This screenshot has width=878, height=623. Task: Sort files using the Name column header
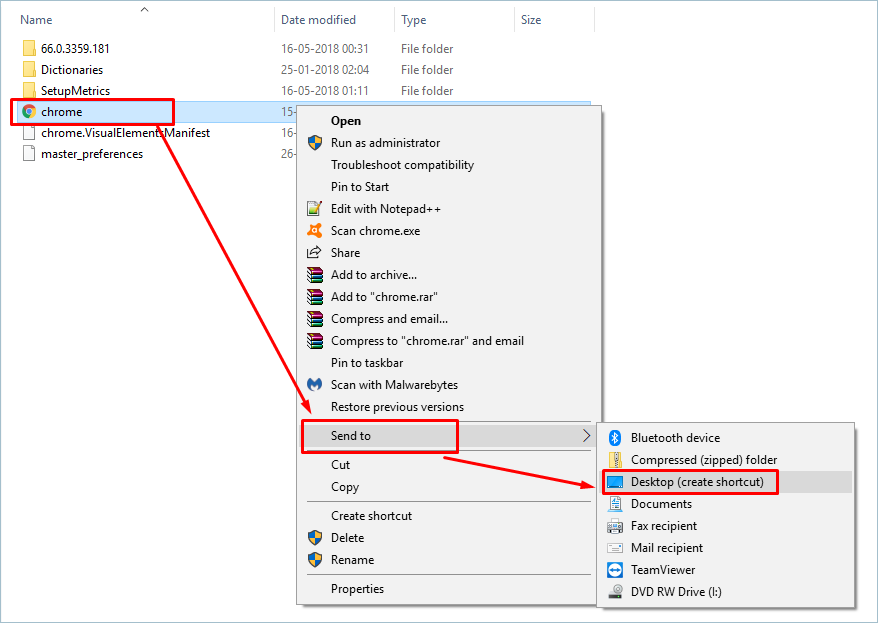point(36,20)
